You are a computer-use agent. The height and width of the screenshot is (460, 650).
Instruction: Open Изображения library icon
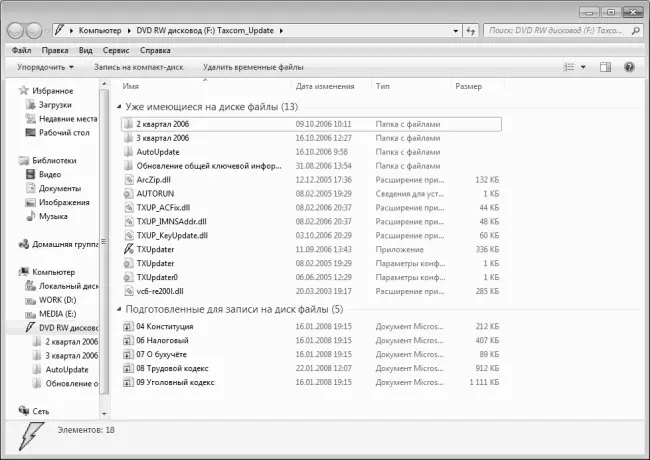tap(30, 202)
